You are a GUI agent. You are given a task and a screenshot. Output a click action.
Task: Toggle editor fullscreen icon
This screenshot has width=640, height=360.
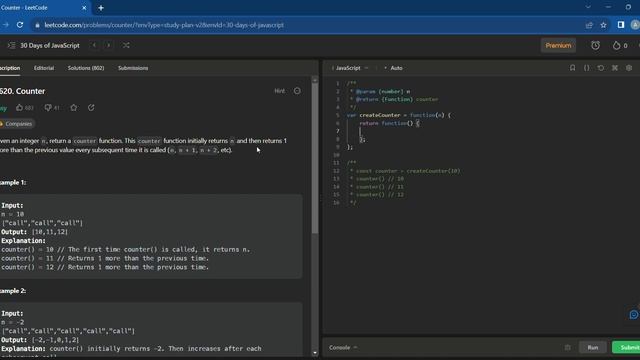pyautogui.click(x=615, y=68)
